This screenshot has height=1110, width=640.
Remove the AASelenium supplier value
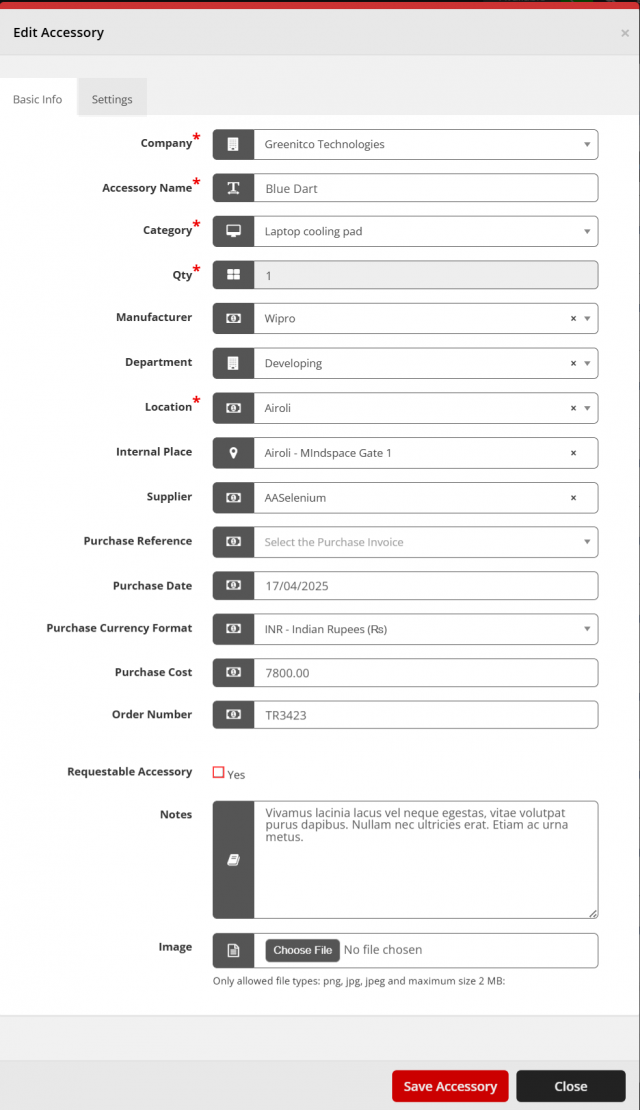point(573,498)
